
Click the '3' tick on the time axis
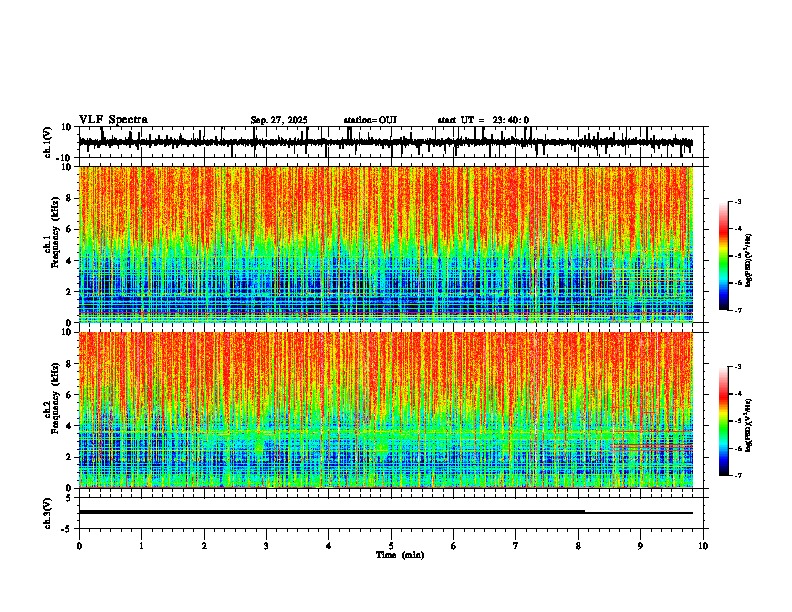[266, 546]
